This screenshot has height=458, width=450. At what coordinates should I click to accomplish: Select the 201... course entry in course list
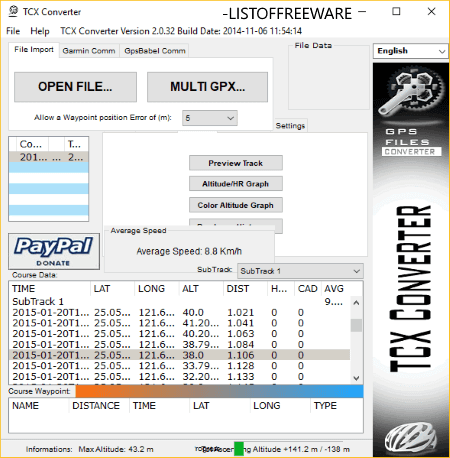pyautogui.click(x=49, y=157)
